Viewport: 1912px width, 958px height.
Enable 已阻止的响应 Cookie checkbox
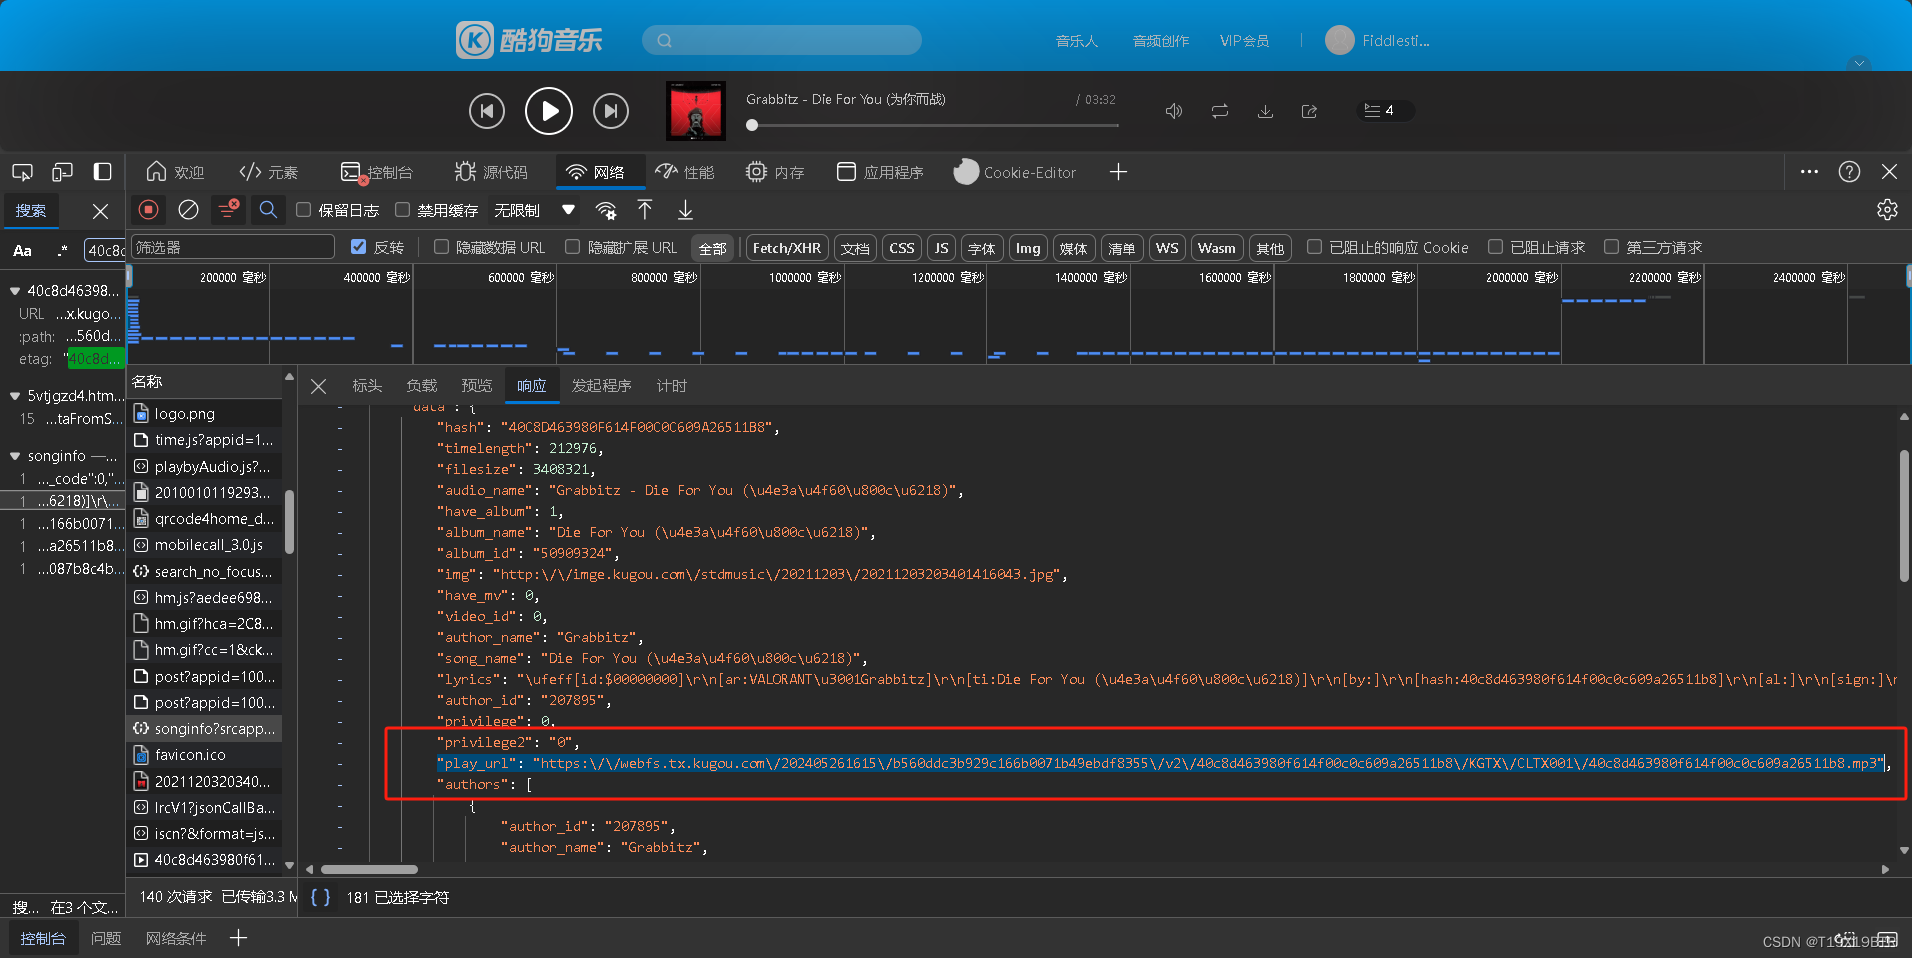(x=1315, y=247)
